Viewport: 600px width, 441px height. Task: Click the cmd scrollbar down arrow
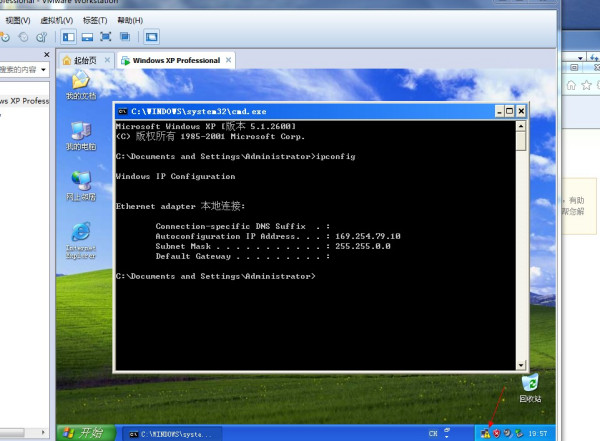click(521, 365)
